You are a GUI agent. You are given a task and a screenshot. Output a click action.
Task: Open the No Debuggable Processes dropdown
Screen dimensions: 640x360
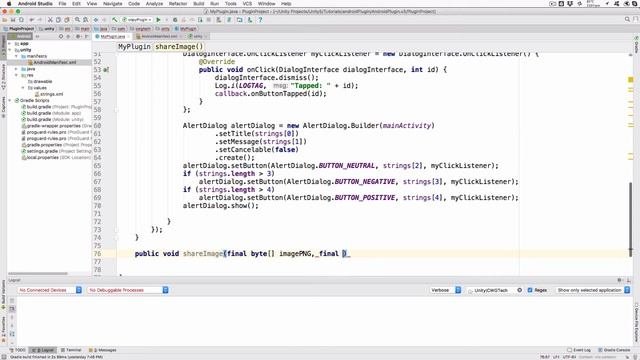(128, 290)
